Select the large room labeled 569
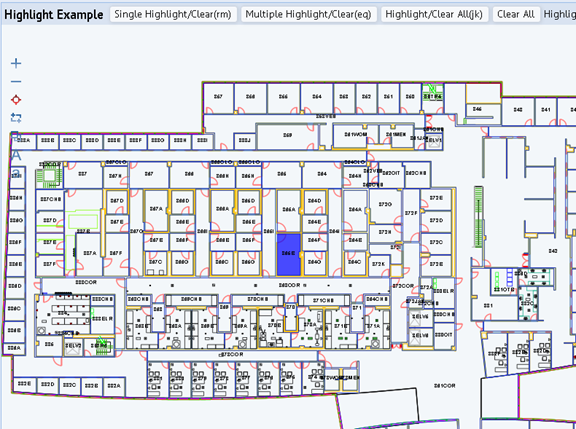The width and height of the screenshot is (576, 429). [x=288, y=136]
